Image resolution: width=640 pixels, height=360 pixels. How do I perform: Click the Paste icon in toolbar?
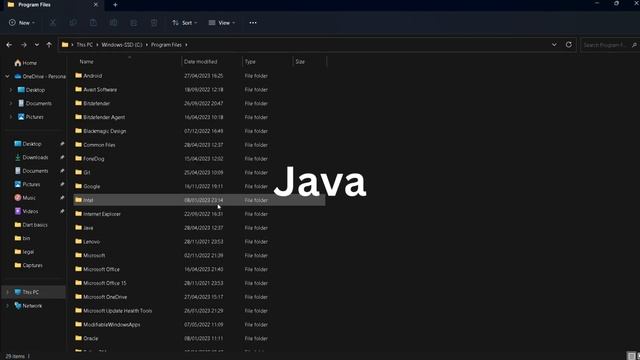click(x=93, y=23)
